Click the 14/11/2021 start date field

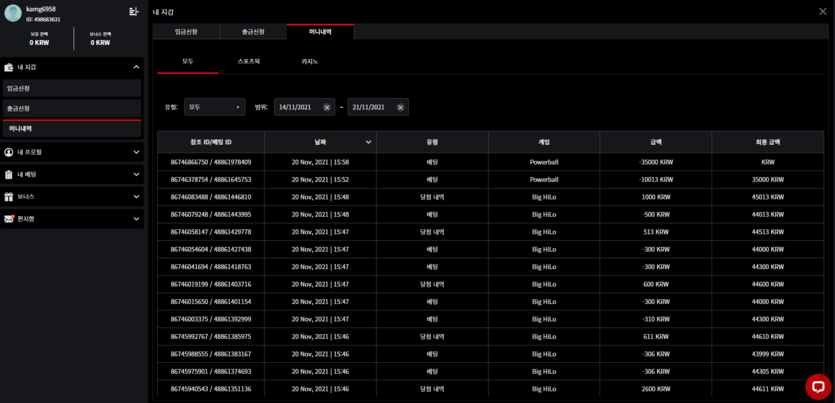tap(304, 107)
